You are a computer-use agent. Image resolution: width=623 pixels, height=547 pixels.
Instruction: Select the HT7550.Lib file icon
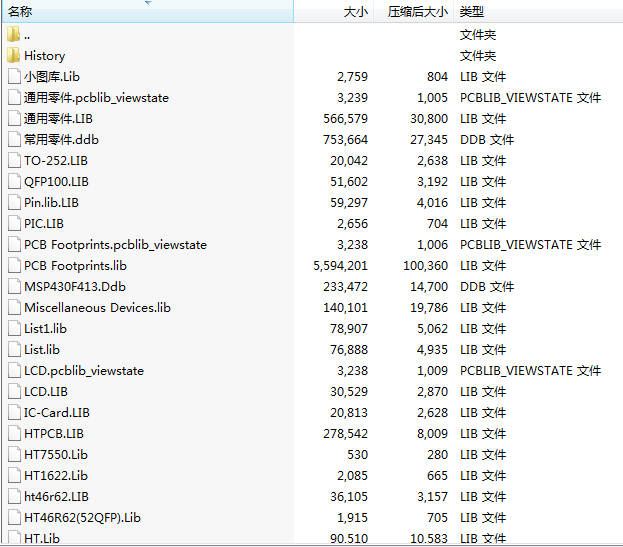click(x=14, y=454)
